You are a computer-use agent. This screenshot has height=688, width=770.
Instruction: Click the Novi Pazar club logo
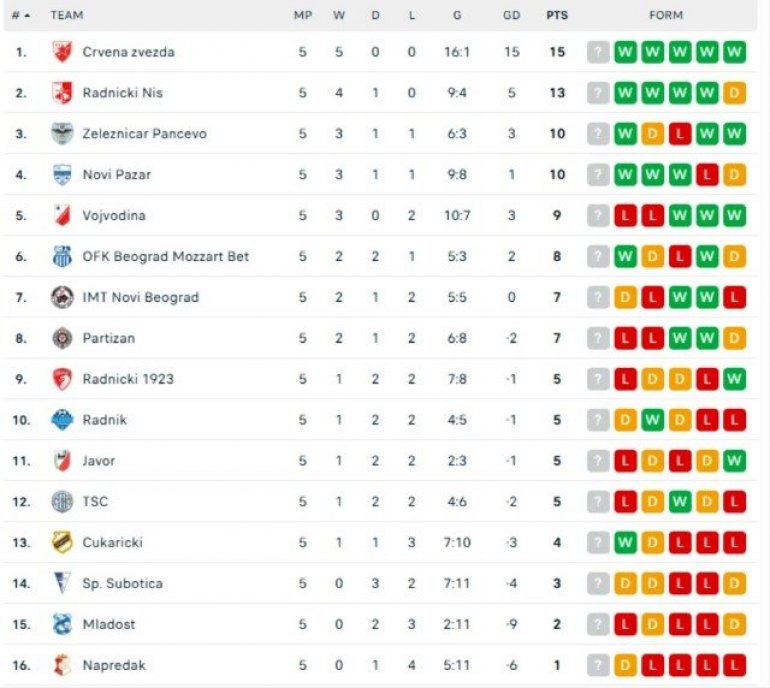pyautogui.click(x=62, y=174)
